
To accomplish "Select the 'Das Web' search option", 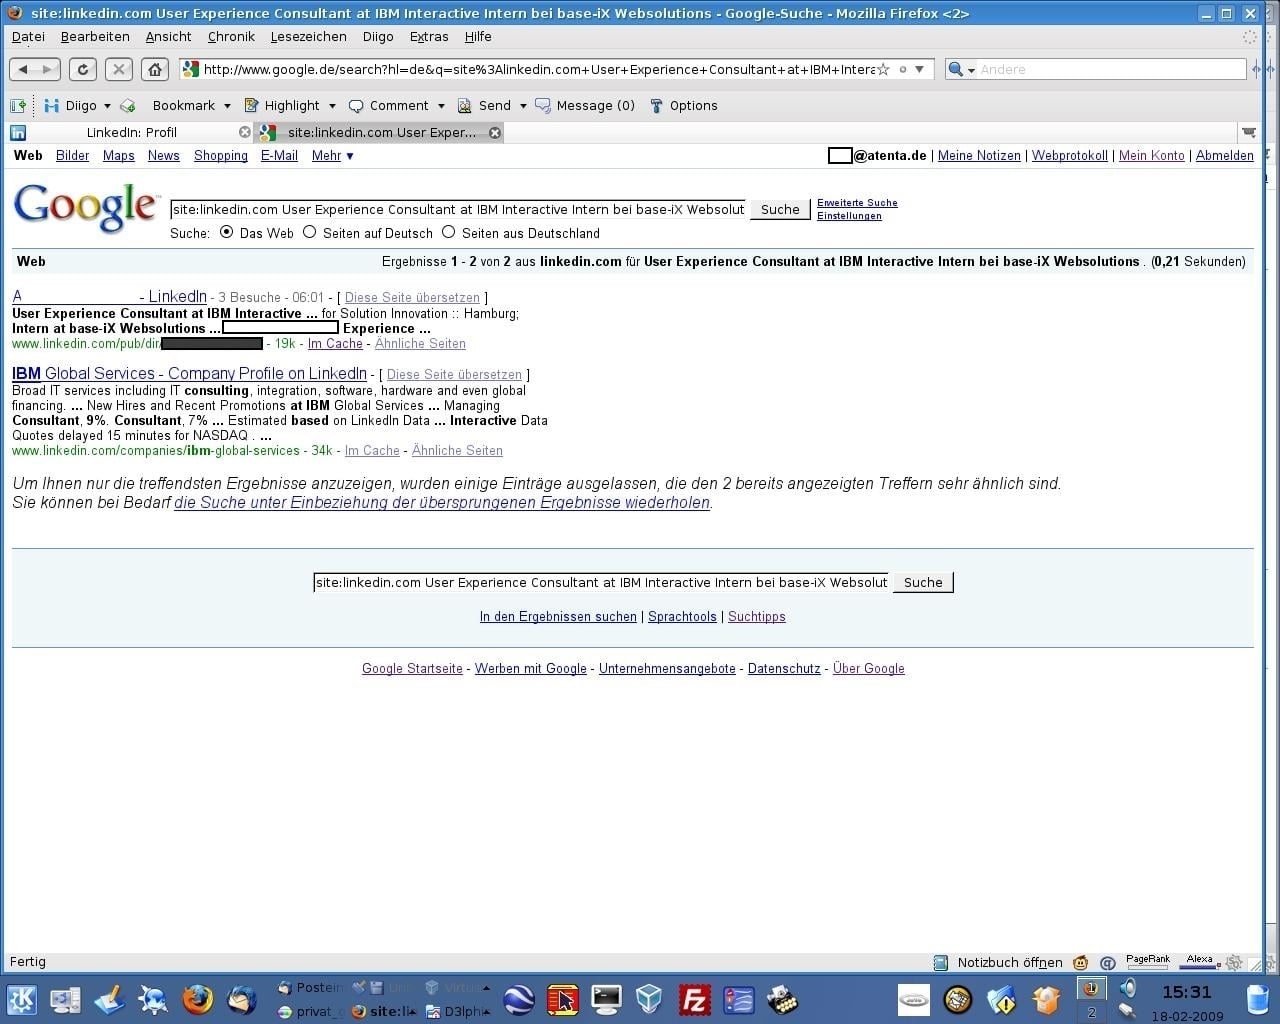I will [227, 232].
